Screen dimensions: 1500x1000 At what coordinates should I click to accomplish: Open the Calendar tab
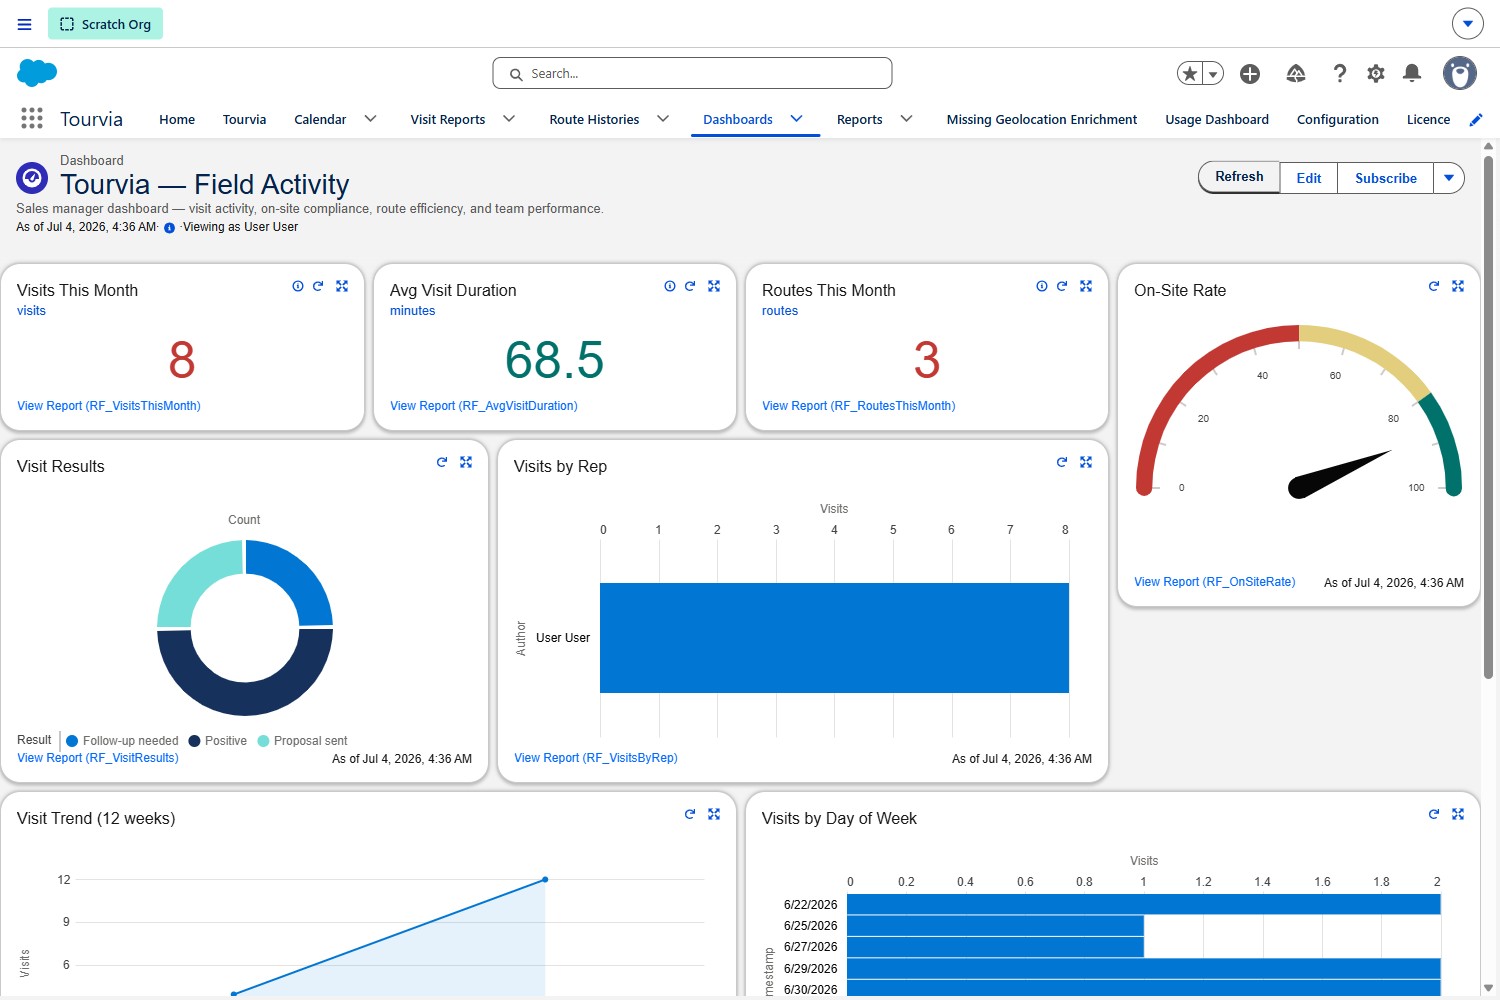[320, 119]
